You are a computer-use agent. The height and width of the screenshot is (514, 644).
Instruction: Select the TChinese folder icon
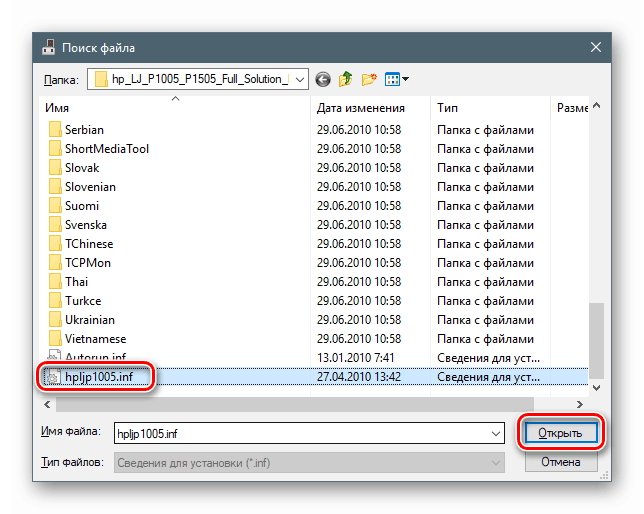coord(55,243)
